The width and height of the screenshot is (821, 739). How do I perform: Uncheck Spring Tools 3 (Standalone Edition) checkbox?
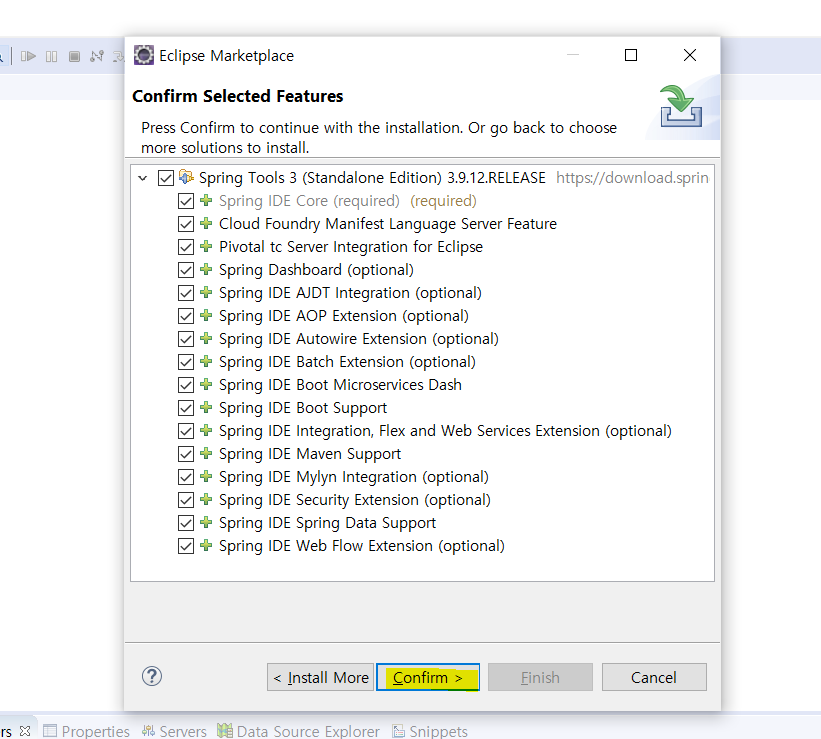pyautogui.click(x=166, y=178)
